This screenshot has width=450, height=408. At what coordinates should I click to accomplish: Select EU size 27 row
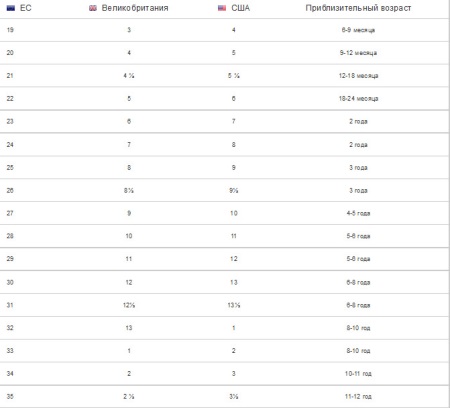[x=224, y=213]
